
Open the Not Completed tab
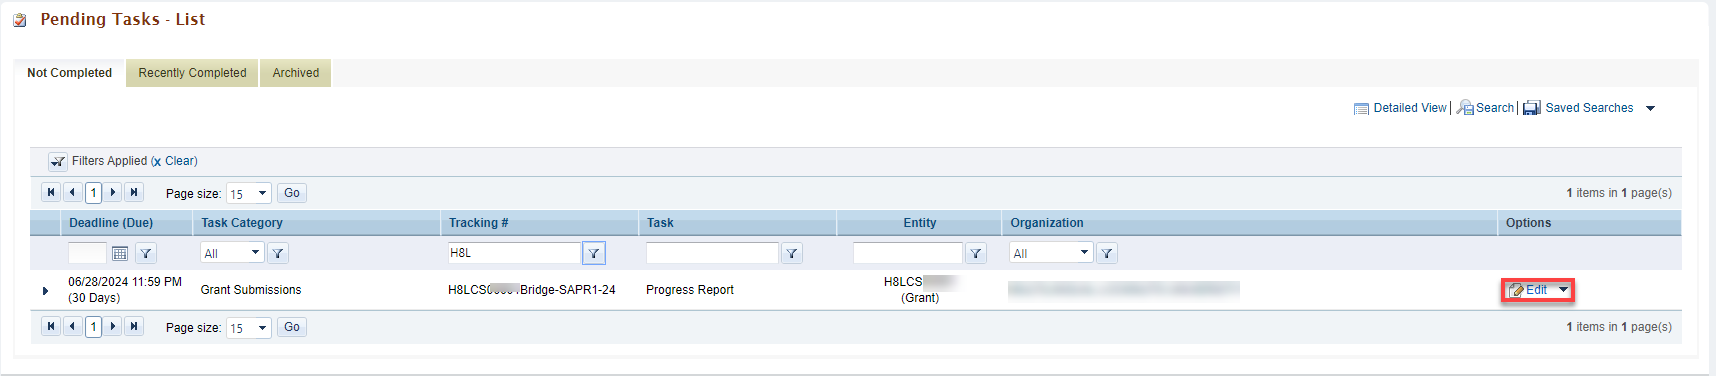click(69, 73)
